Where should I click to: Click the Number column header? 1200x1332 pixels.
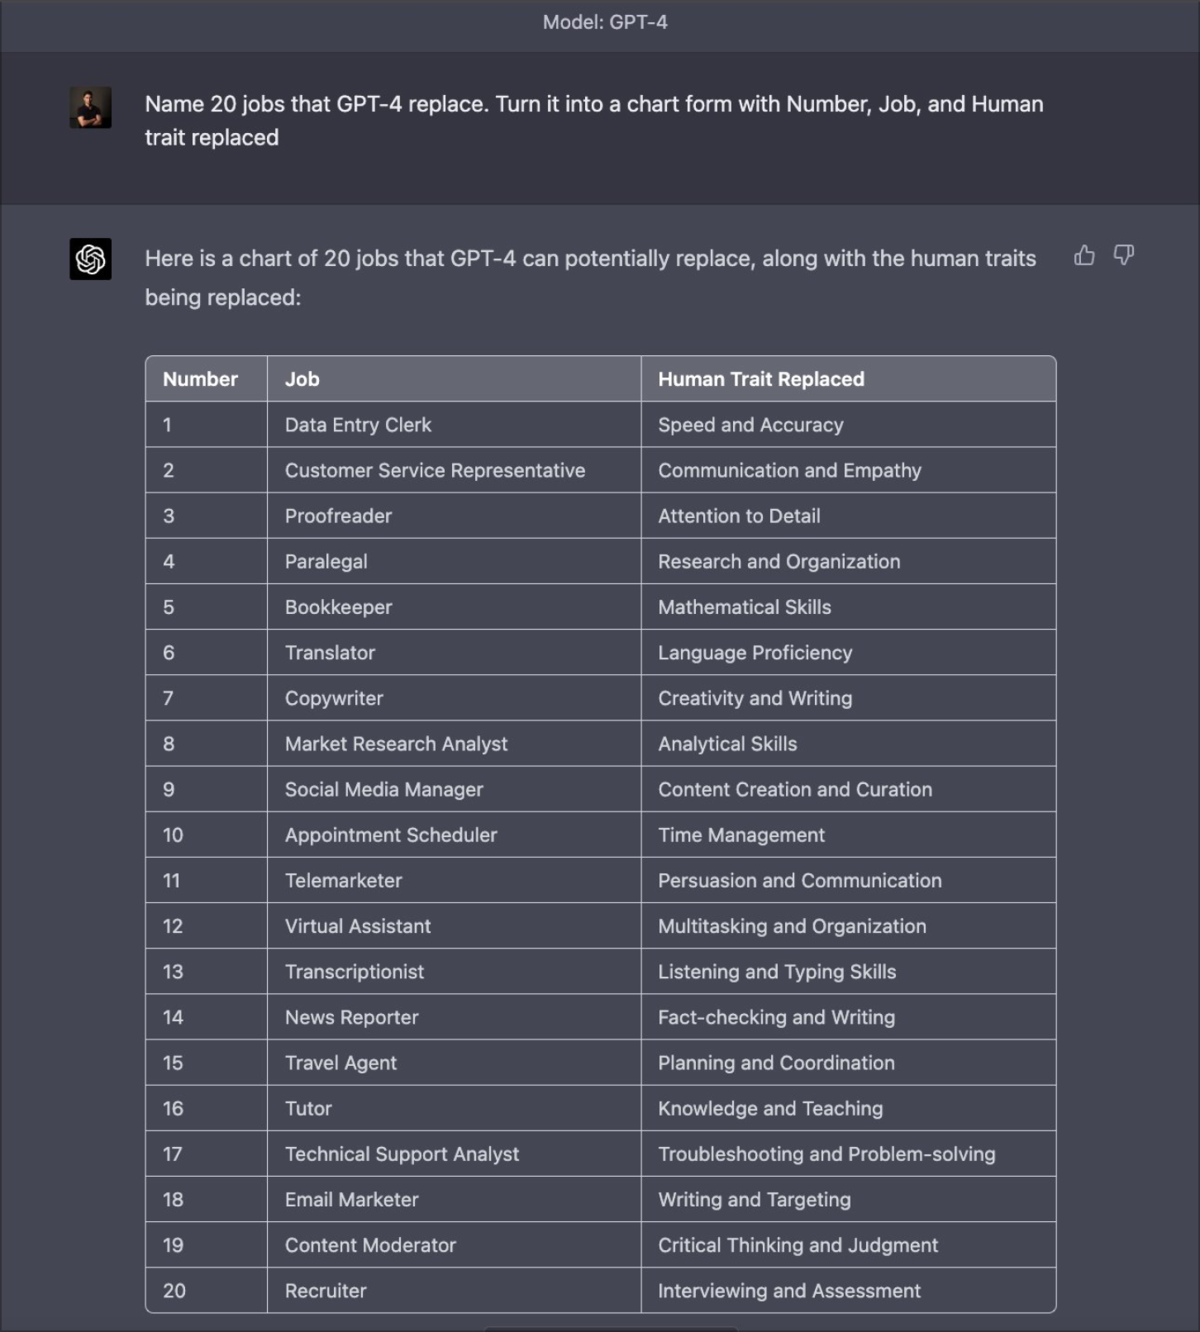tap(200, 379)
